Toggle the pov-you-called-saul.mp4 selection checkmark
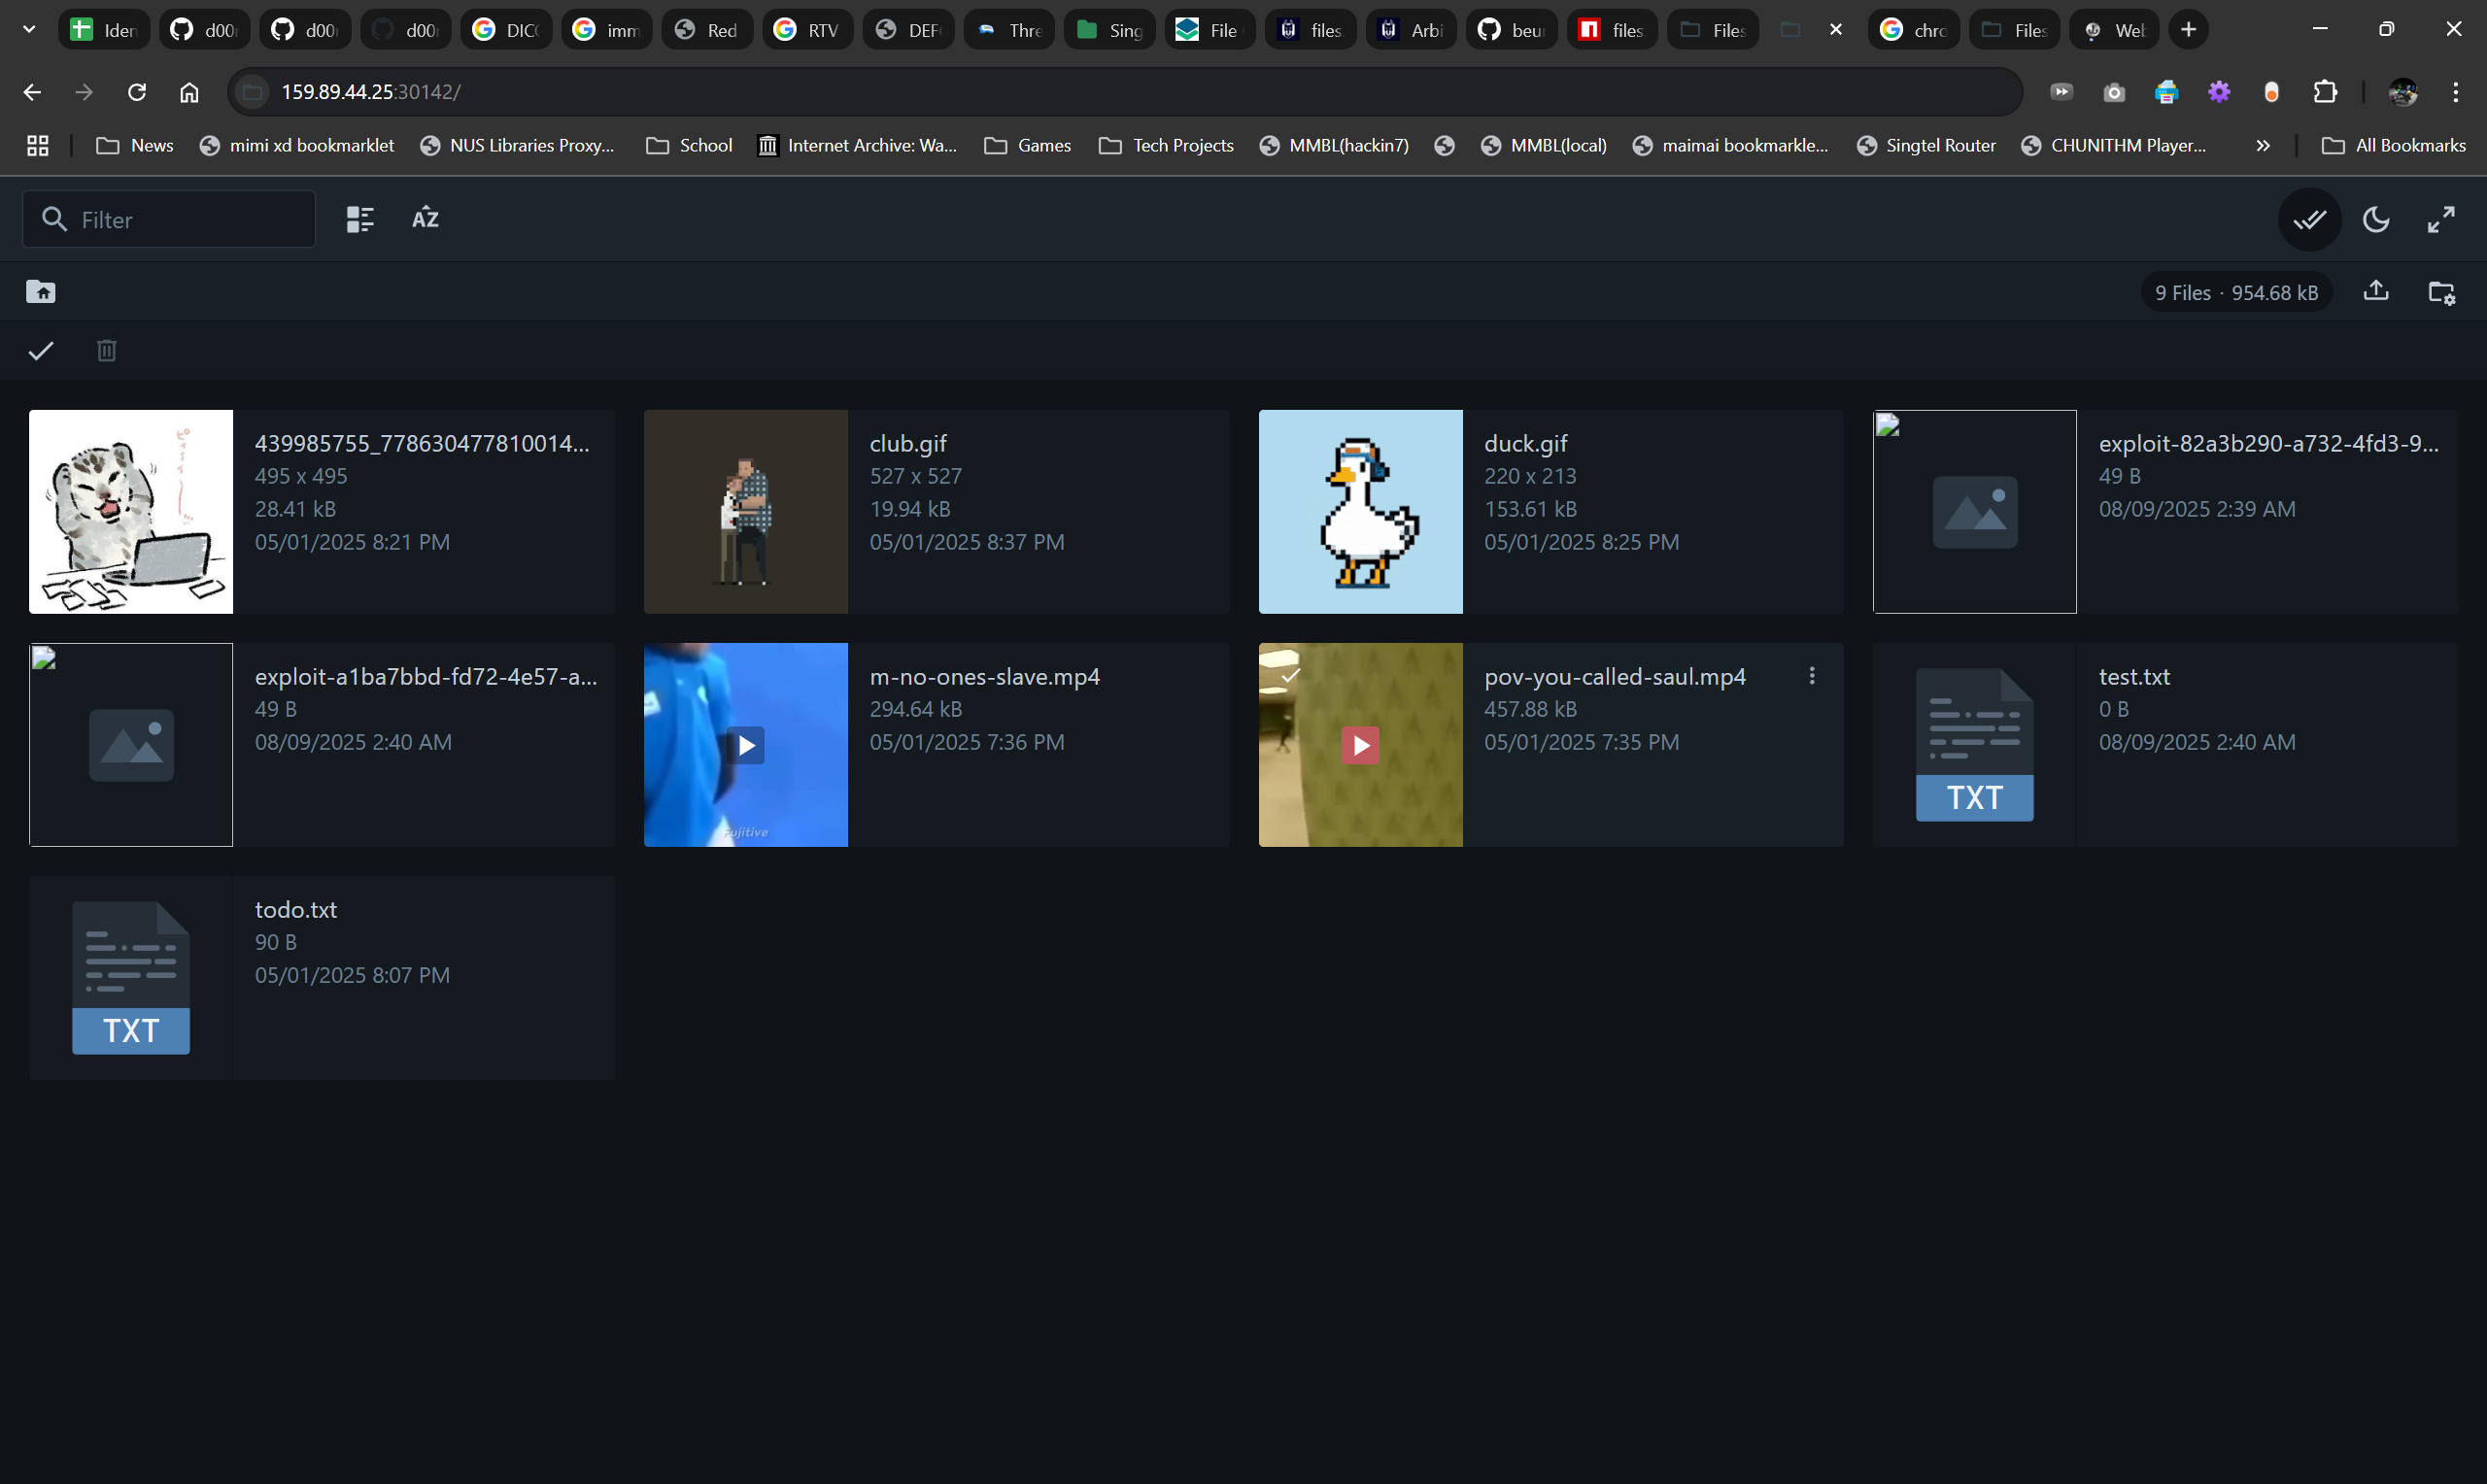 (1291, 676)
